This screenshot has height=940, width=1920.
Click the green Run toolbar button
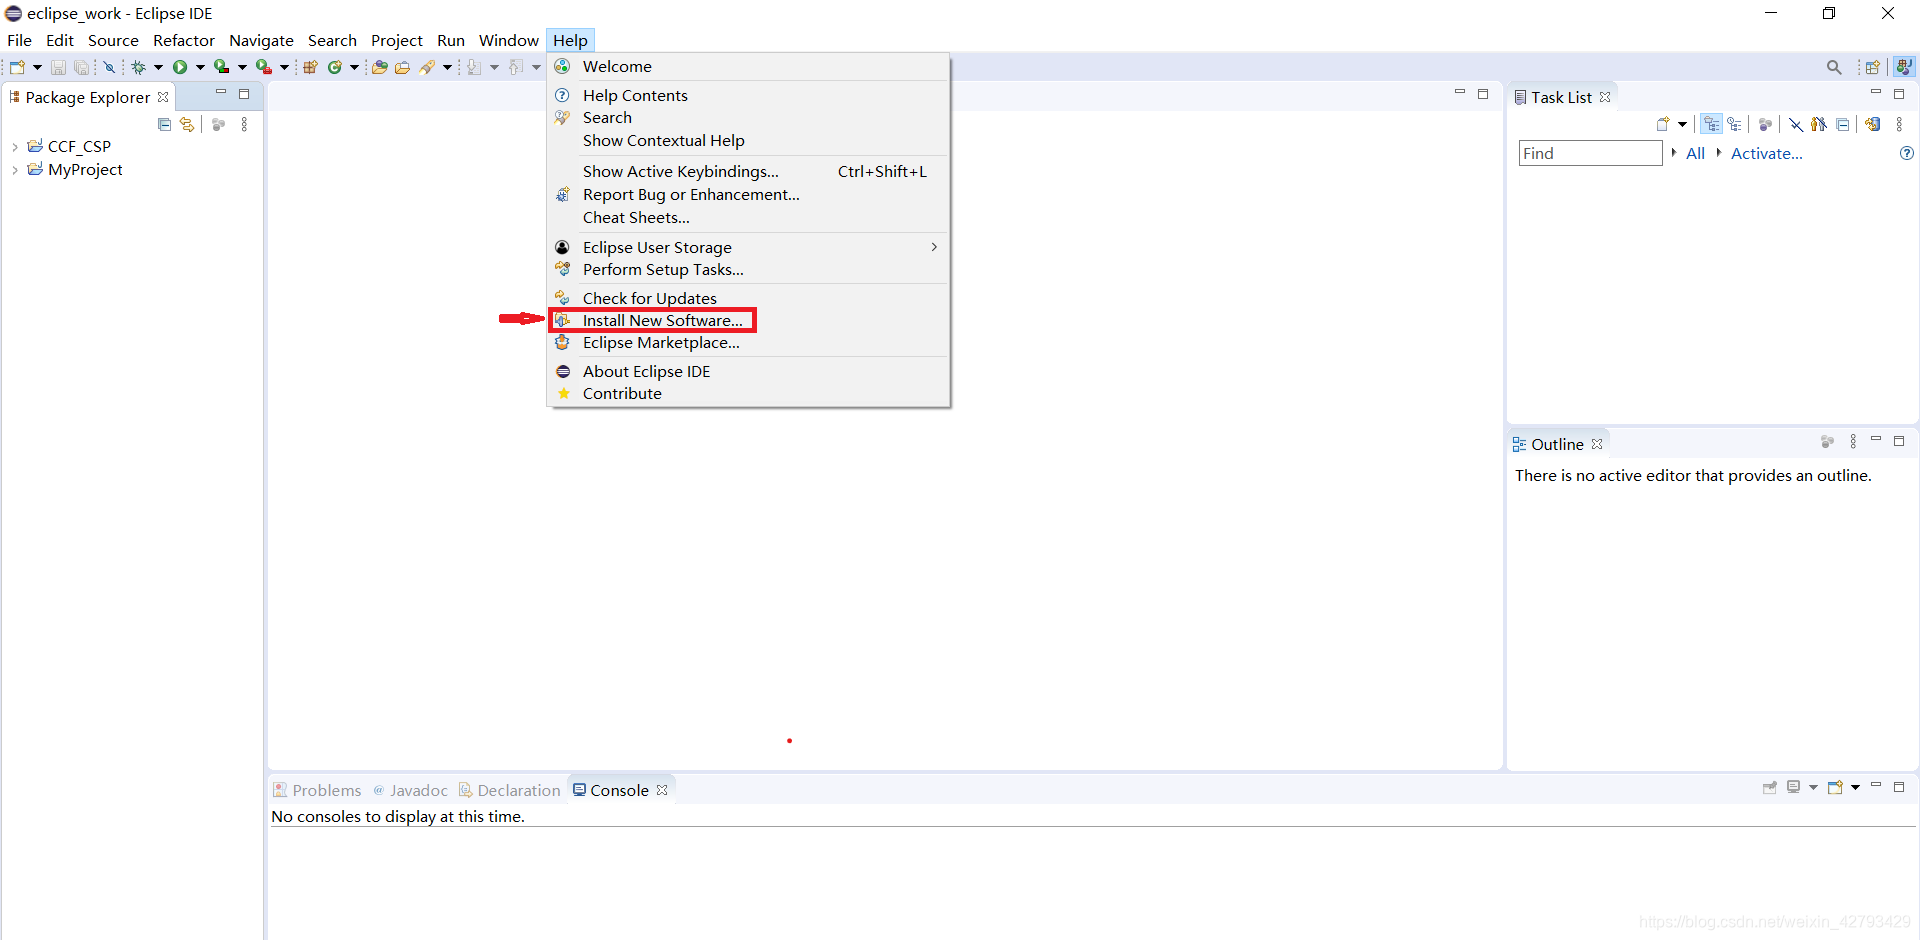(180, 67)
